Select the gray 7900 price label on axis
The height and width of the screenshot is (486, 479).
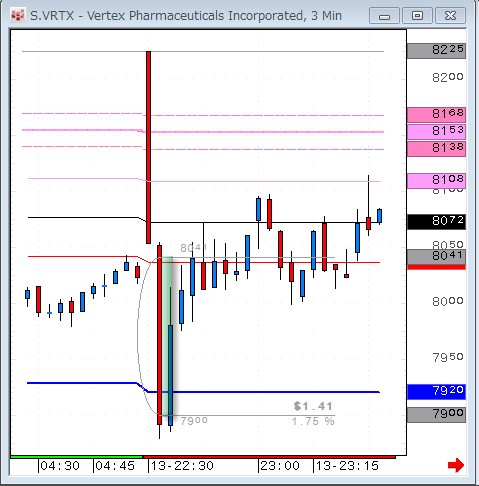click(x=436, y=414)
